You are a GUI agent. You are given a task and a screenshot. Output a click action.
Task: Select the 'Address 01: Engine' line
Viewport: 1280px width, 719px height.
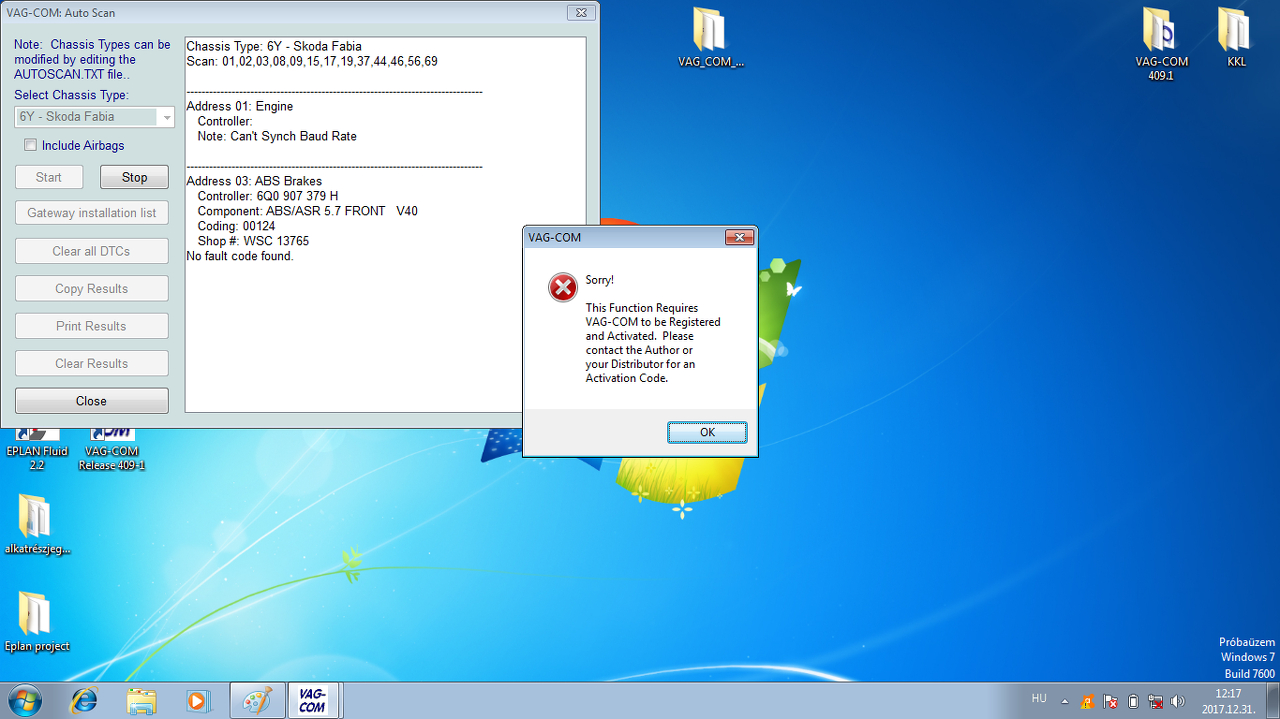pos(240,106)
